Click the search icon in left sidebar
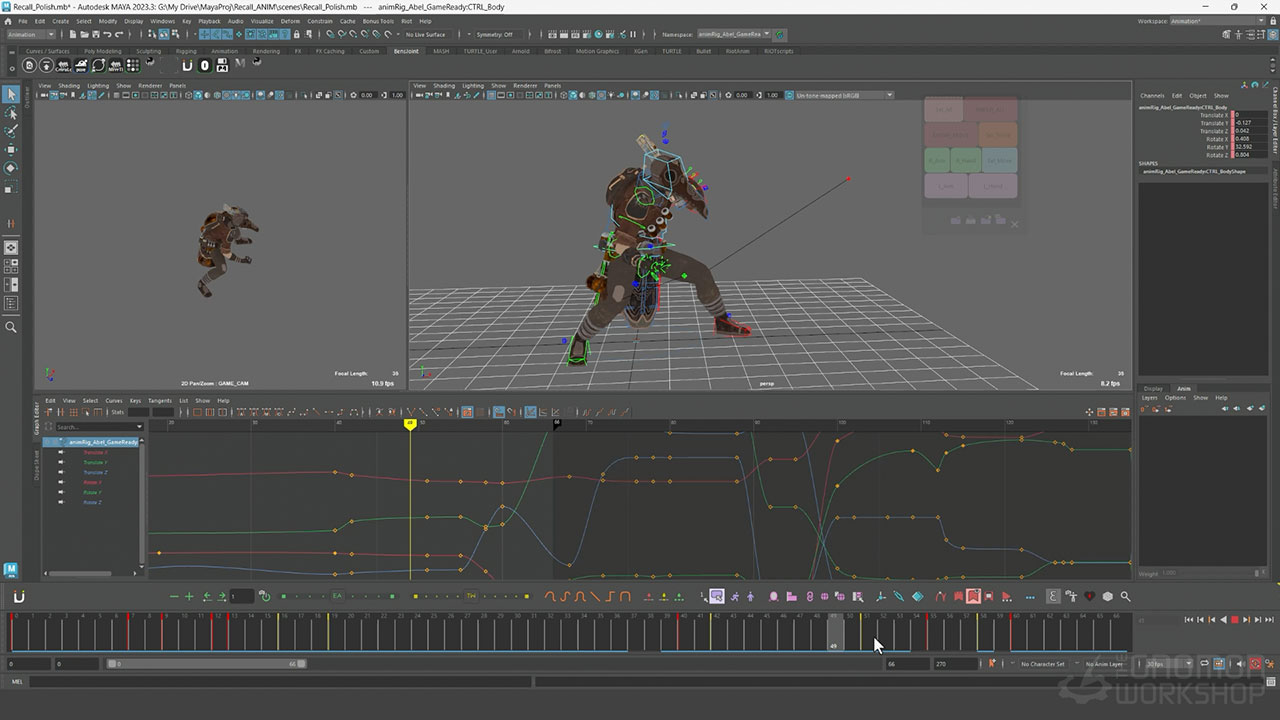Screen dimensions: 1280x720 (x=11, y=327)
